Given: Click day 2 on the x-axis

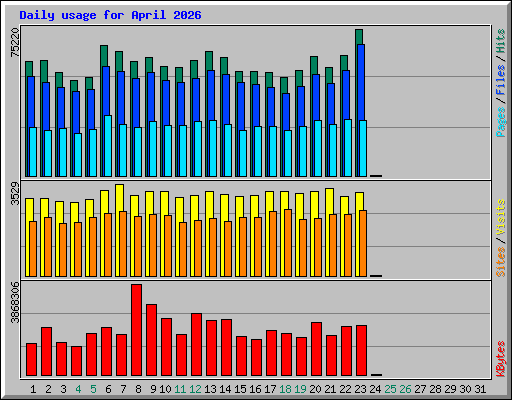Looking at the screenshot, I should (48, 389).
